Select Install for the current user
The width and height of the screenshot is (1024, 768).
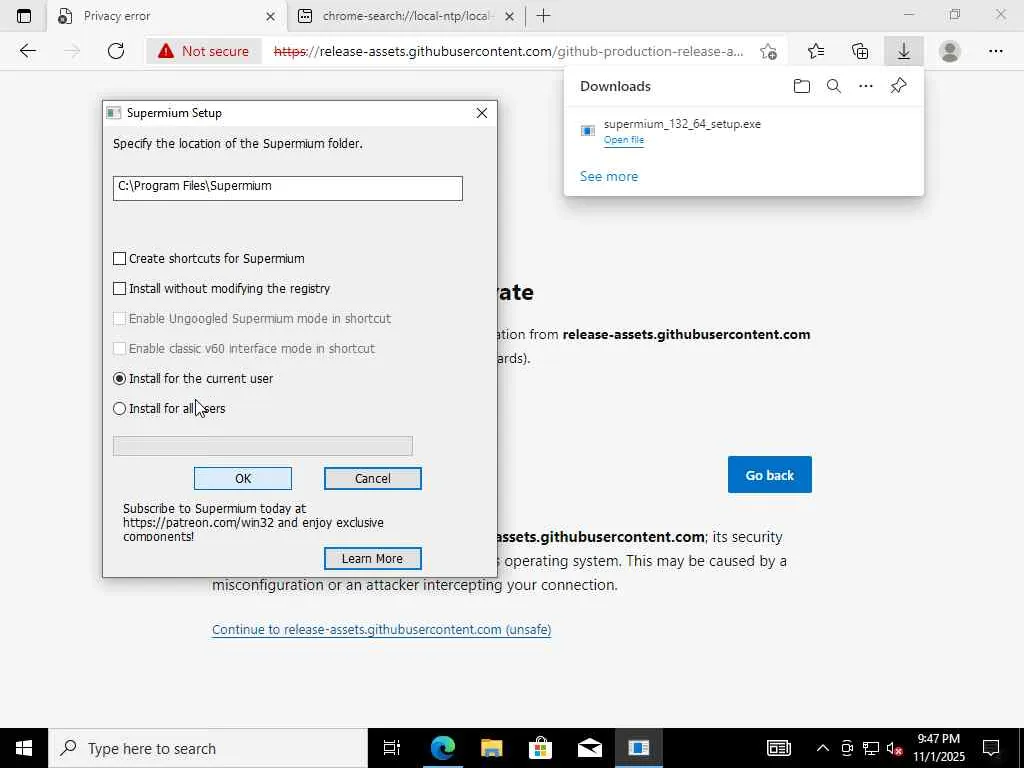120,379
